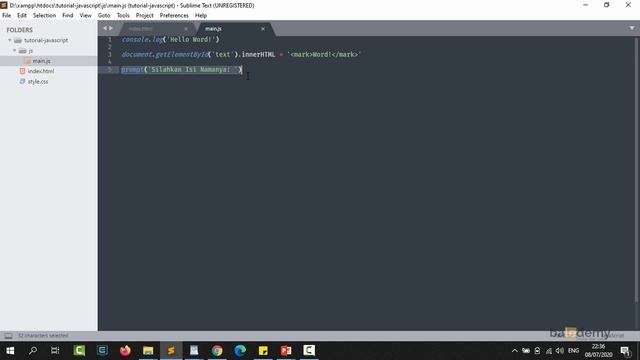Viewport: 640px width, 360px height.
Task: Toggle the sidebar via status bar icon
Action: point(8,336)
